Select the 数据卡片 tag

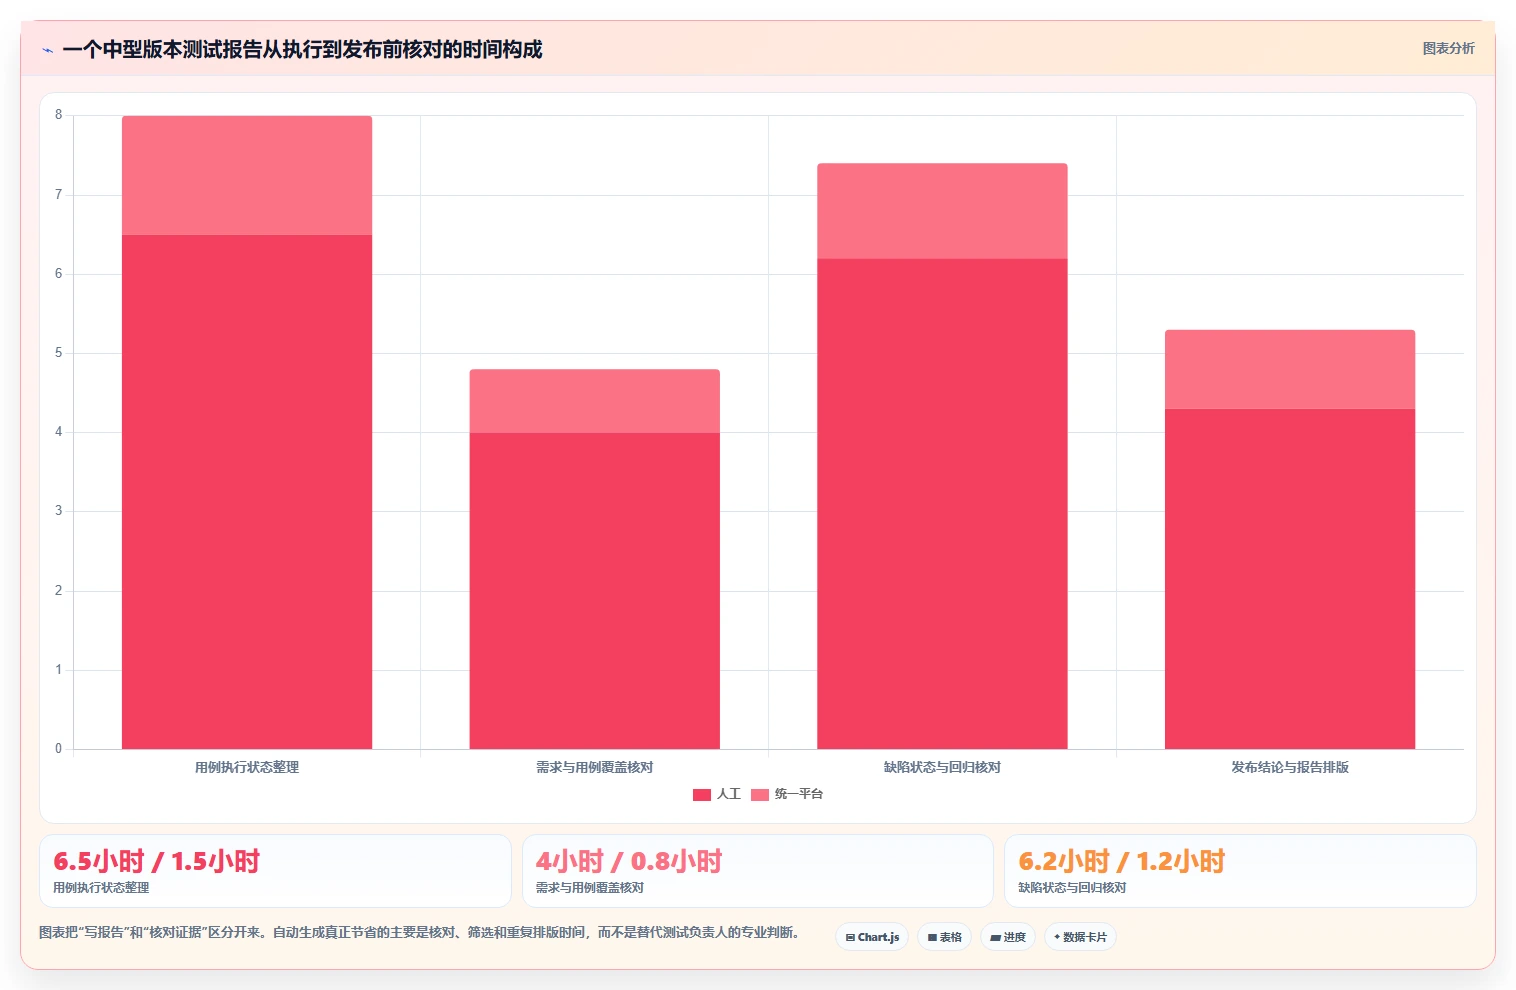tap(1080, 937)
